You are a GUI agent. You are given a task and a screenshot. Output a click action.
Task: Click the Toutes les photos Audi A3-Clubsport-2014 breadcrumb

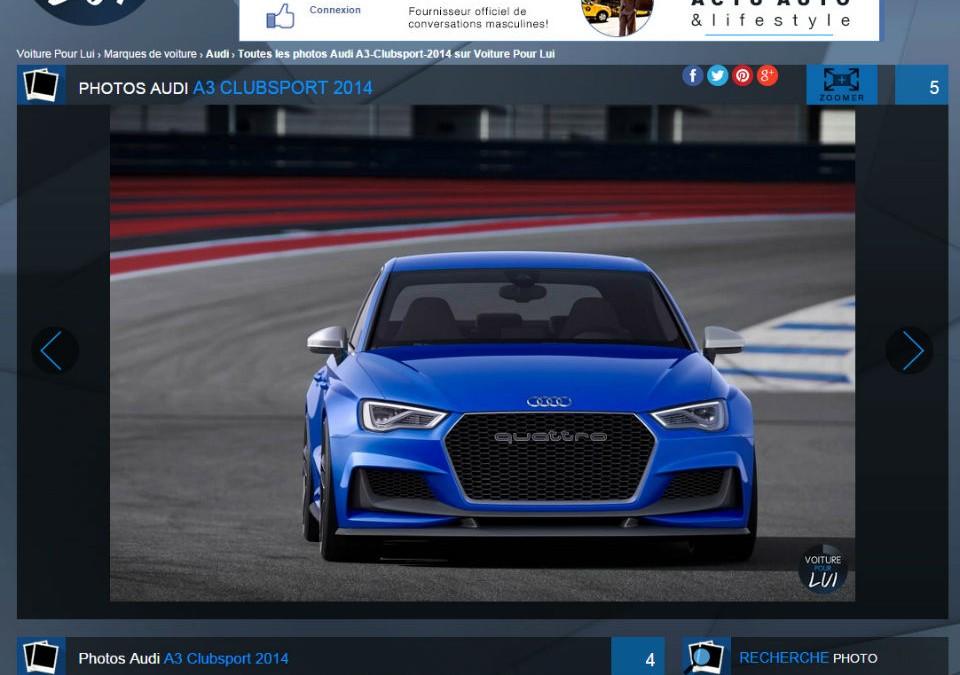396,54
